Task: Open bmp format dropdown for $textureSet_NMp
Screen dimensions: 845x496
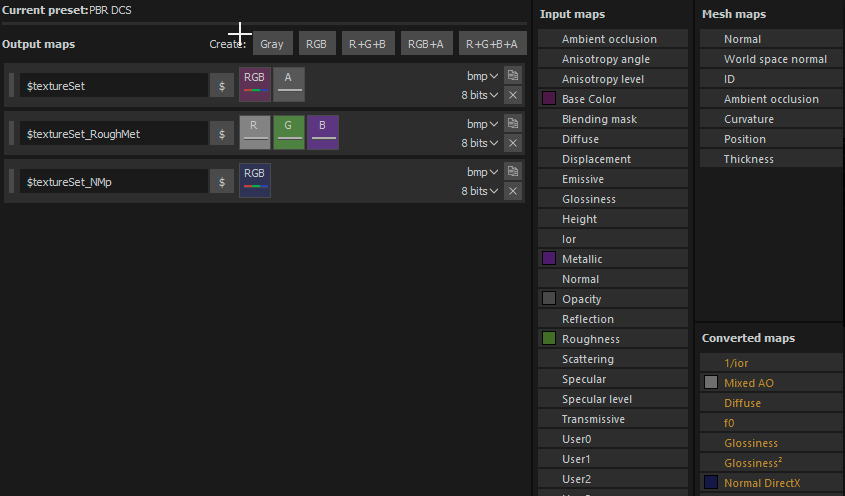Action: point(482,172)
